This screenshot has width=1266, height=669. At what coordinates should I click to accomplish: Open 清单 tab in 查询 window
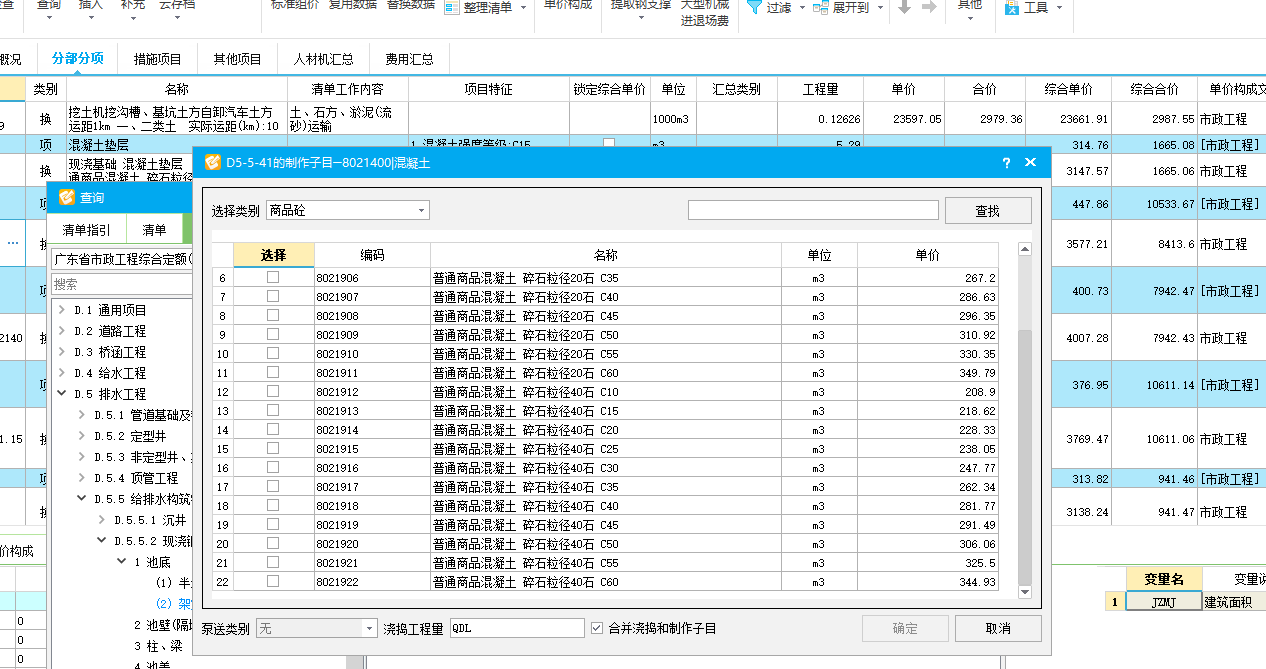click(x=154, y=230)
